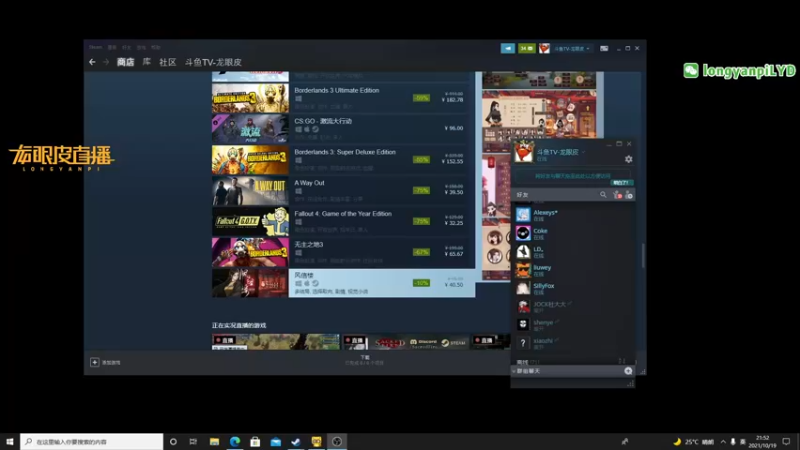Click Fallout 4 GOTY capsule thumbnail
This screenshot has height=450, width=800.
250,221
